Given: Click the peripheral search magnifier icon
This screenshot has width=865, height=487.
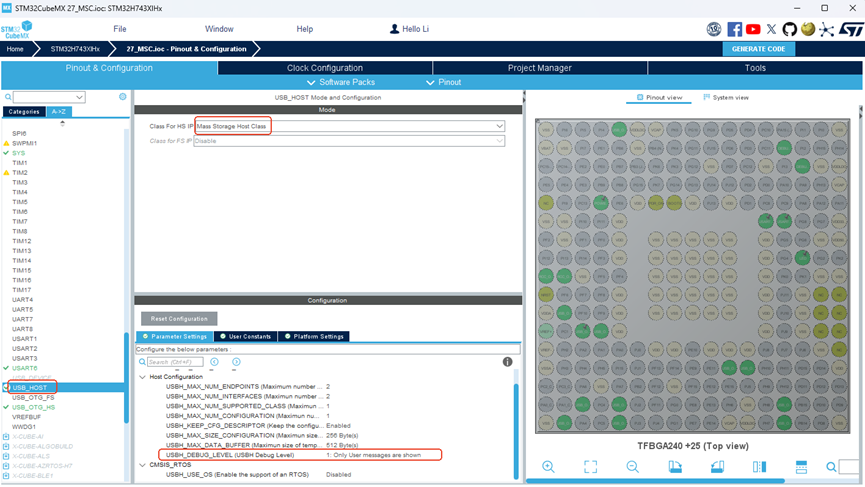Looking at the screenshot, I should (8, 97).
